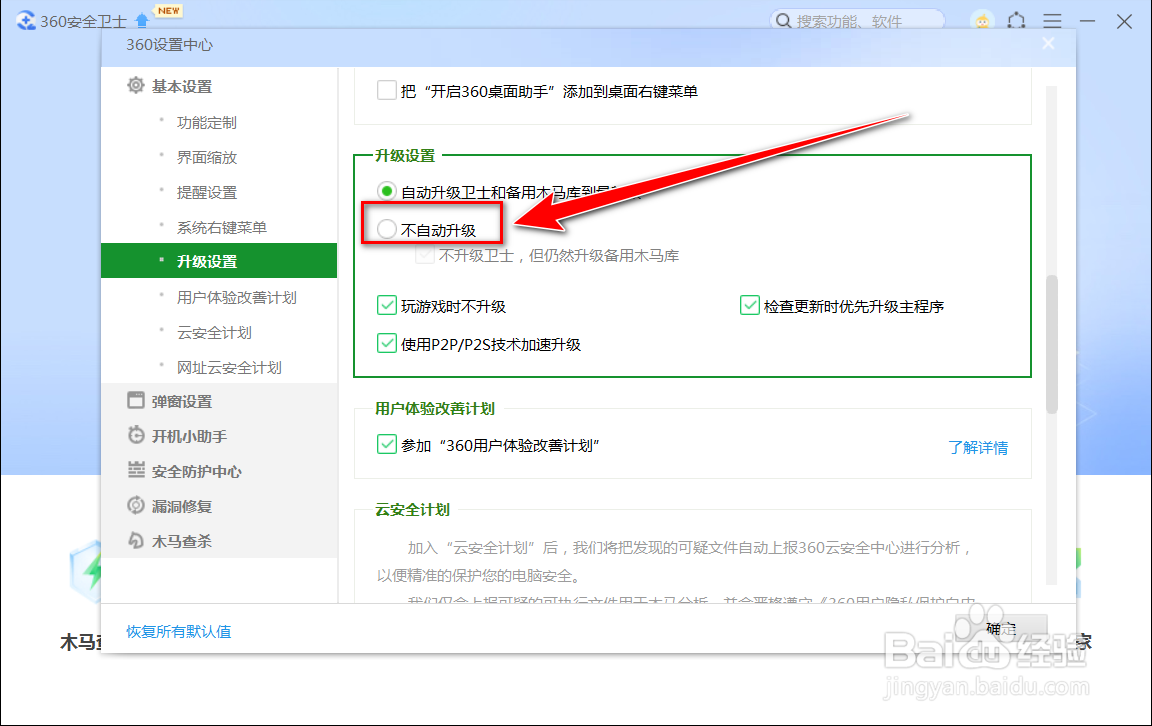Click the gear icon beside 基本设置
The height and width of the screenshot is (726, 1152).
[x=136, y=85]
